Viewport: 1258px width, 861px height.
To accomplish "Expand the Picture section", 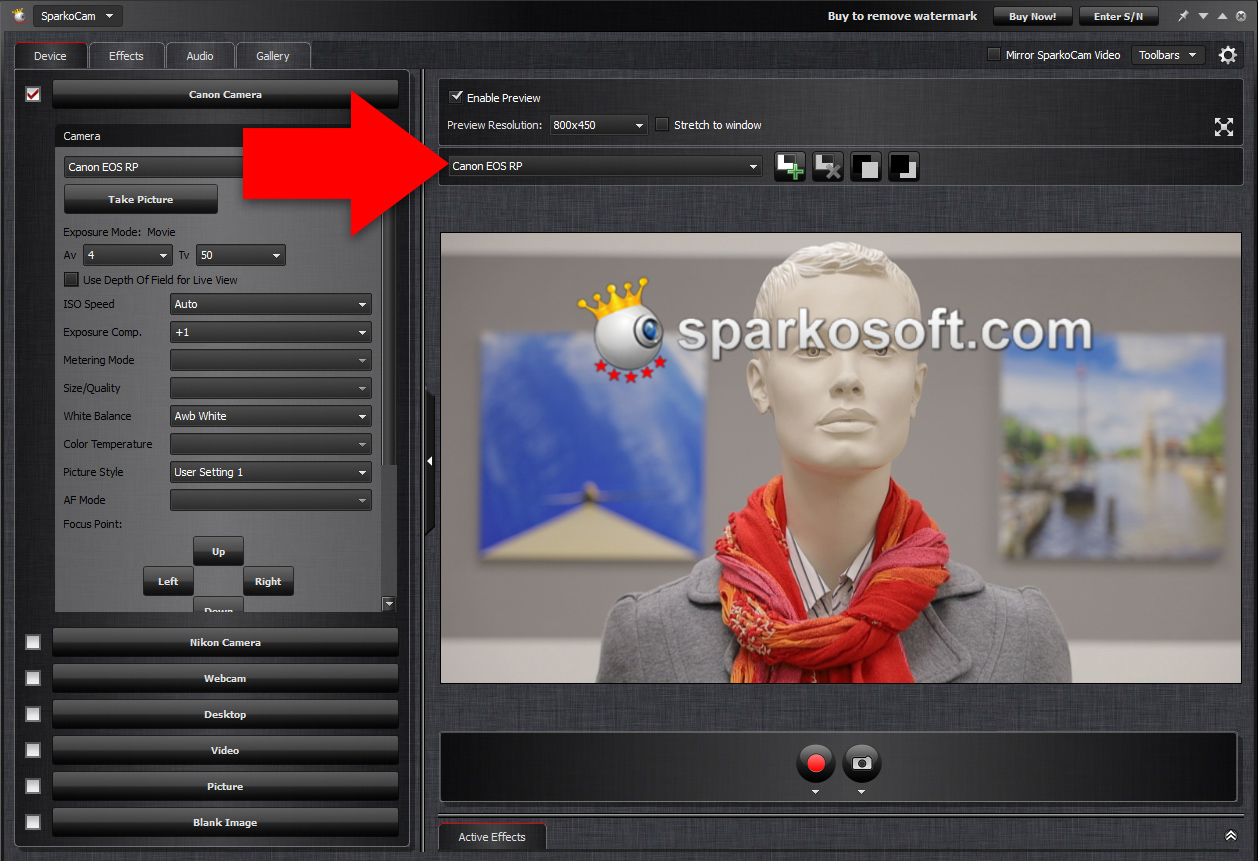I will [x=225, y=786].
